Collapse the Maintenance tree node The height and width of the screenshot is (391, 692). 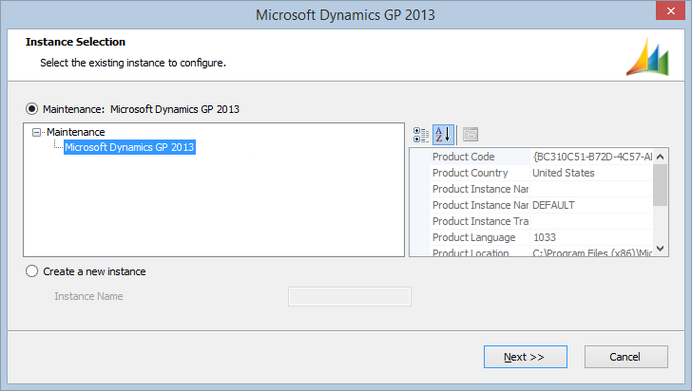pyautogui.click(x=37, y=132)
